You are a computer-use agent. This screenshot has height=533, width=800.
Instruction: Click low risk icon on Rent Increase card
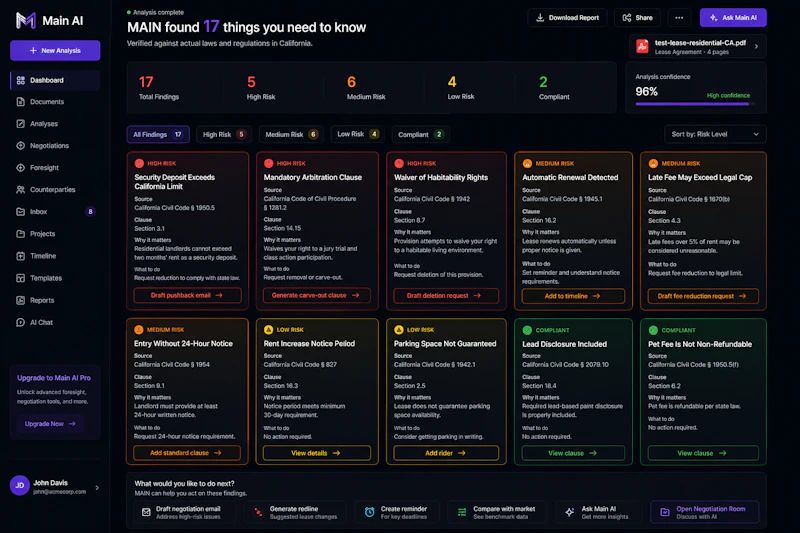268,329
